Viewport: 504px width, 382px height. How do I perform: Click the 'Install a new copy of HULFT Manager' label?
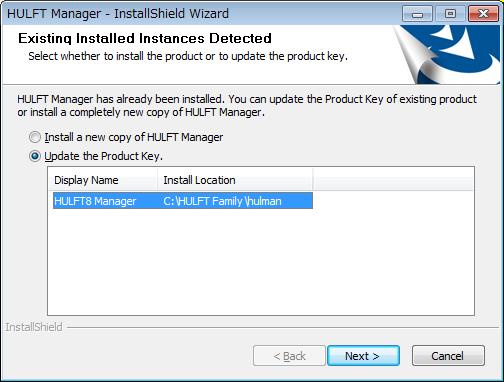(x=134, y=137)
